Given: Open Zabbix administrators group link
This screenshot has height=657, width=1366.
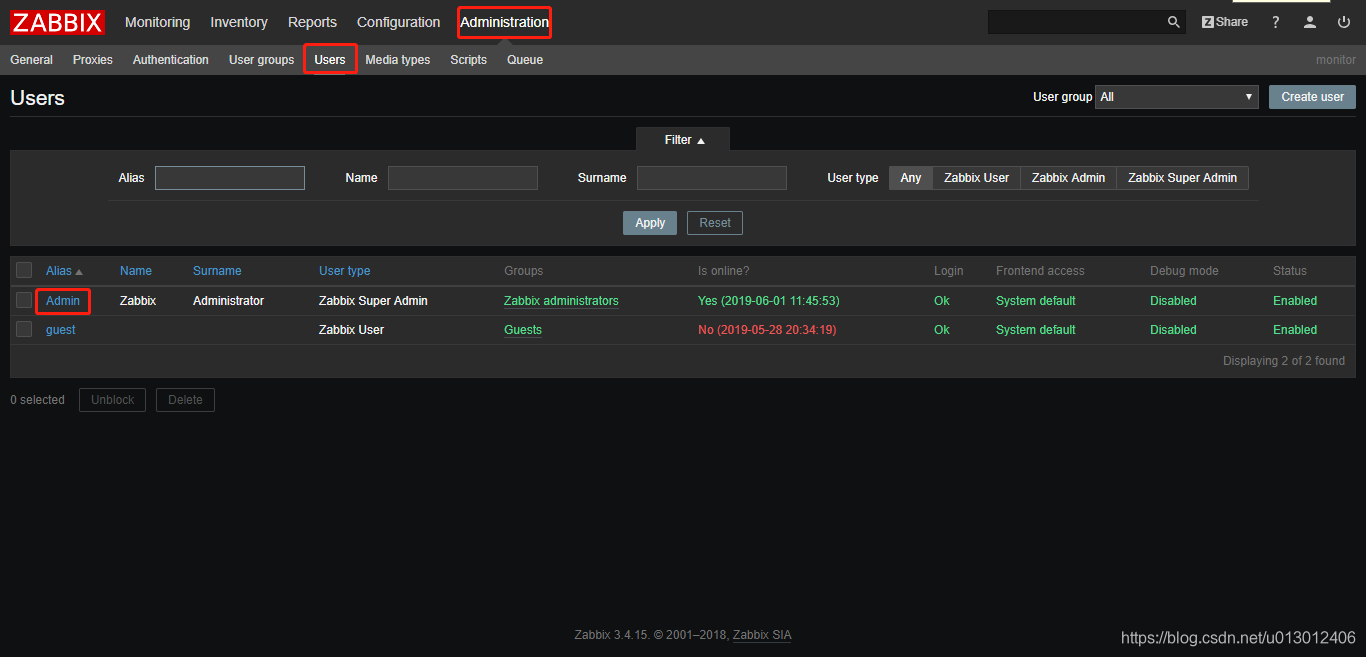Looking at the screenshot, I should (561, 301).
